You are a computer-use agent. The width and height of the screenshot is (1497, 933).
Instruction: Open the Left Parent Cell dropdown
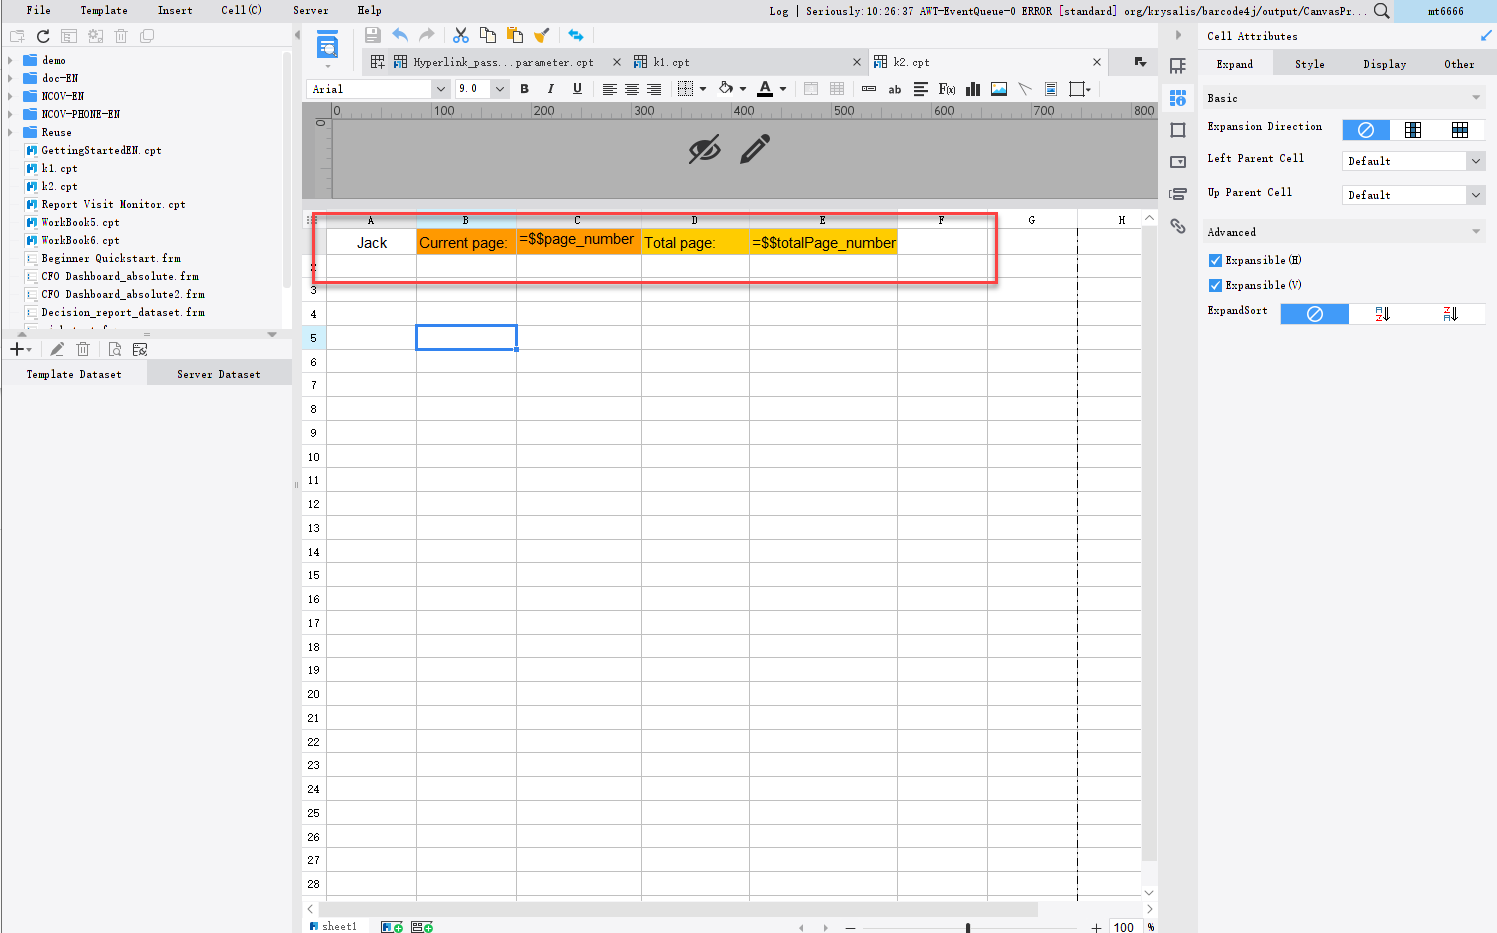pyautogui.click(x=1477, y=160)
